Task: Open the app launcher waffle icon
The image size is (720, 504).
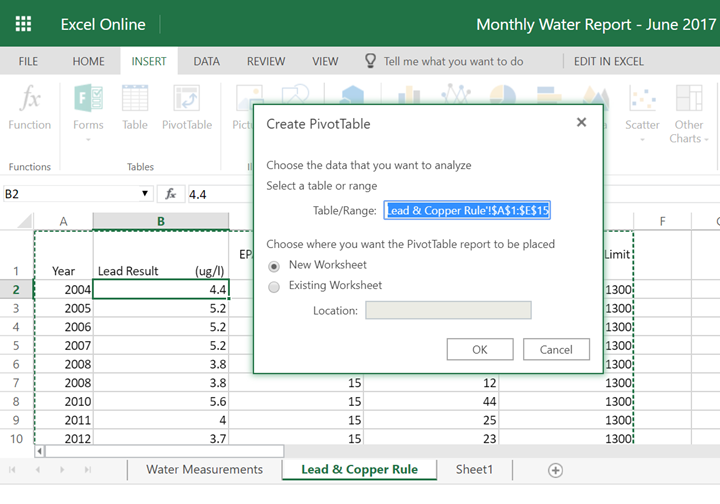Action: coord(23,24)
